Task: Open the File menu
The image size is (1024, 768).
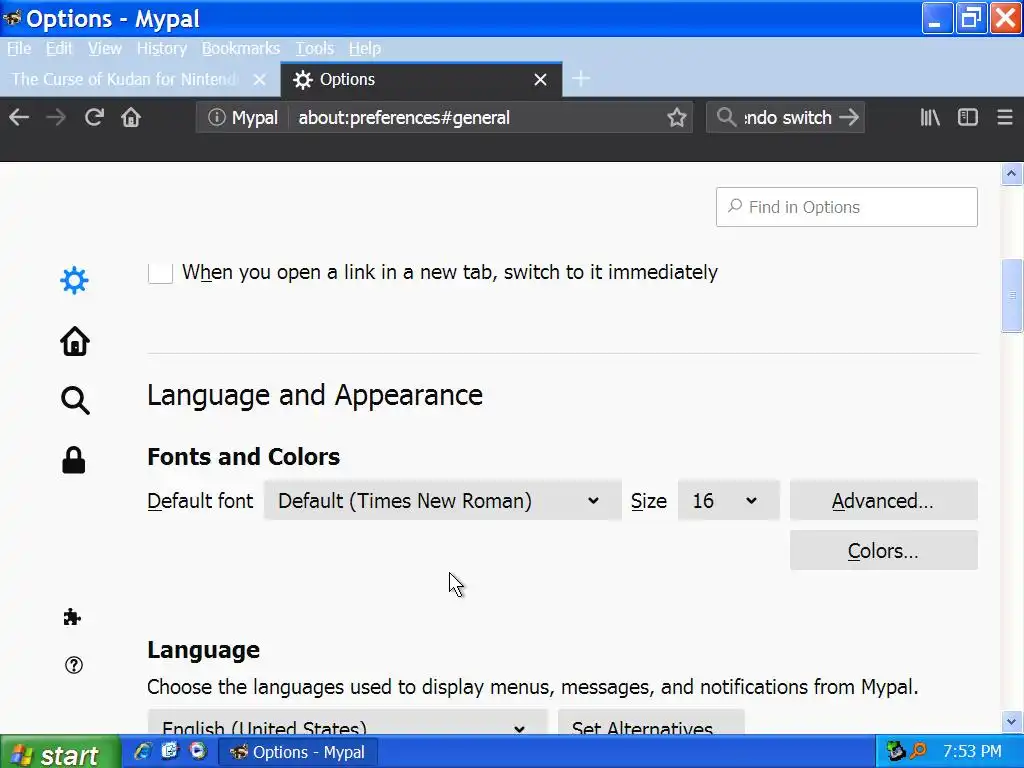Action: pos(19,48)
